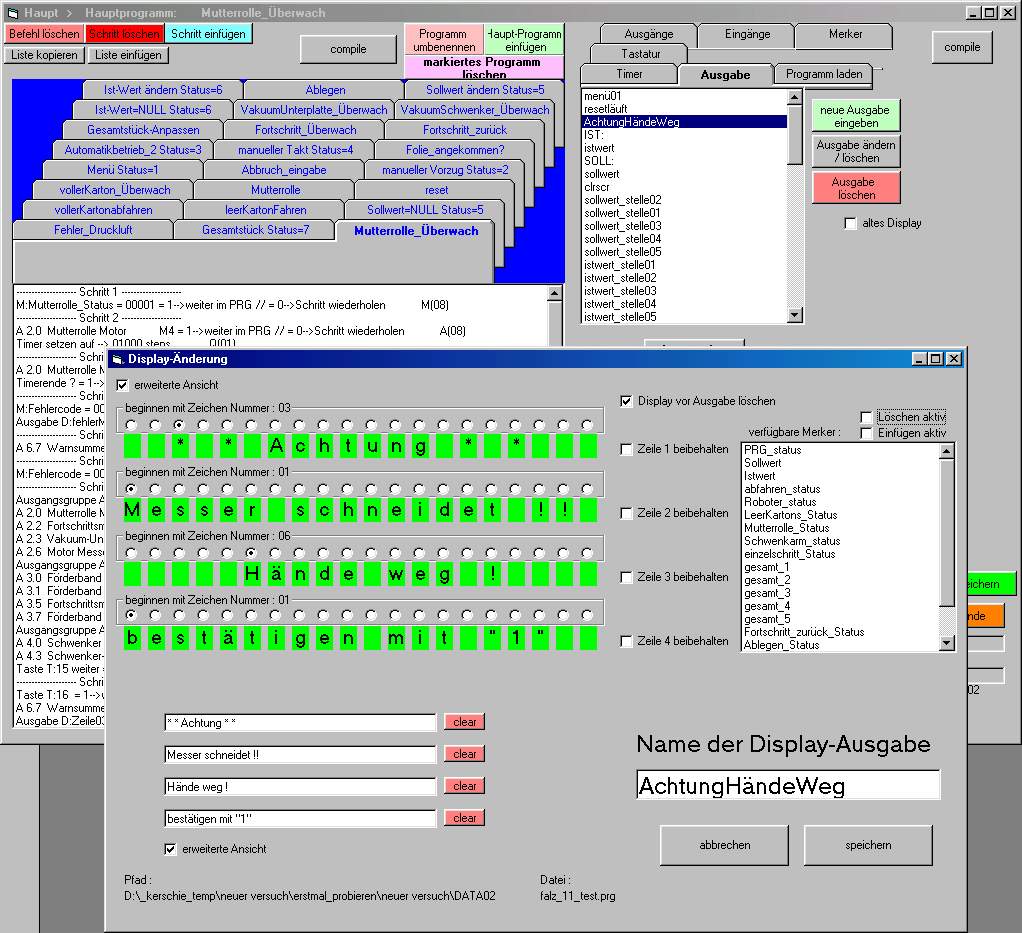This screenshot has width=1022, height=933.
Task: Enable the altes Display checkbox
Action: coord(851,224)
